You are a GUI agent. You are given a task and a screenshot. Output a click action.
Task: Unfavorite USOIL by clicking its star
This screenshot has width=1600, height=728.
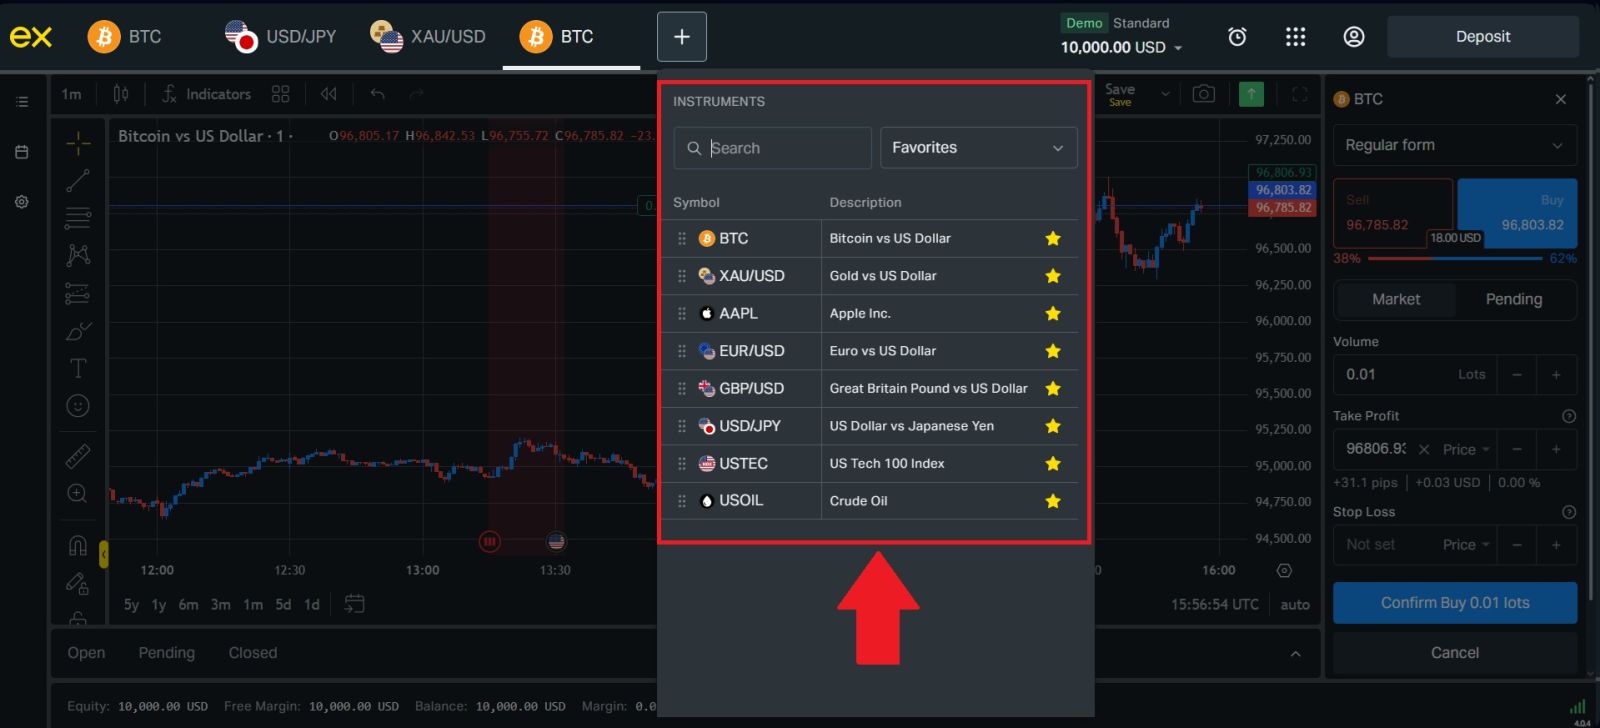[x=1052, y=501]
